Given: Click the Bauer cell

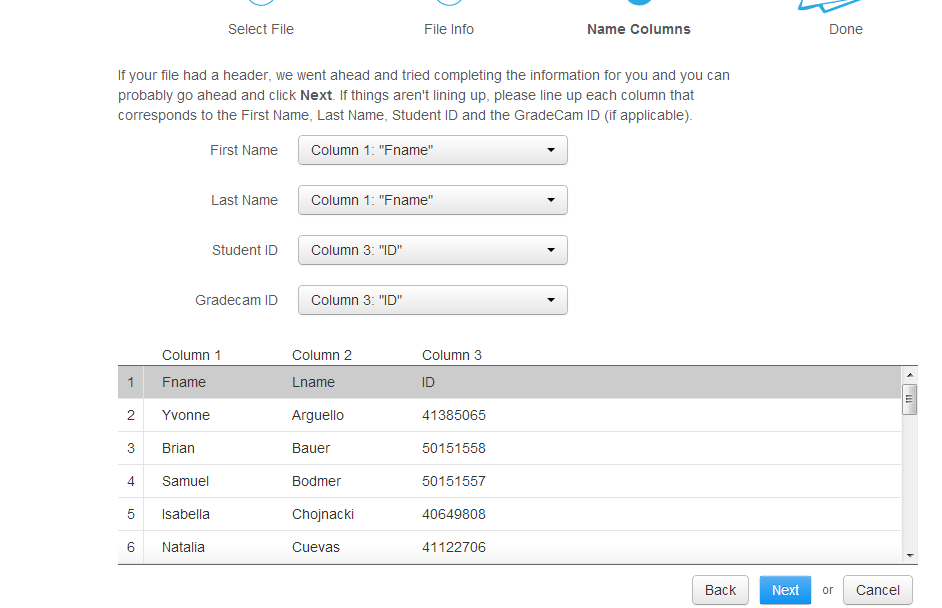Looking at the screenshot, I should coord(311,448).
